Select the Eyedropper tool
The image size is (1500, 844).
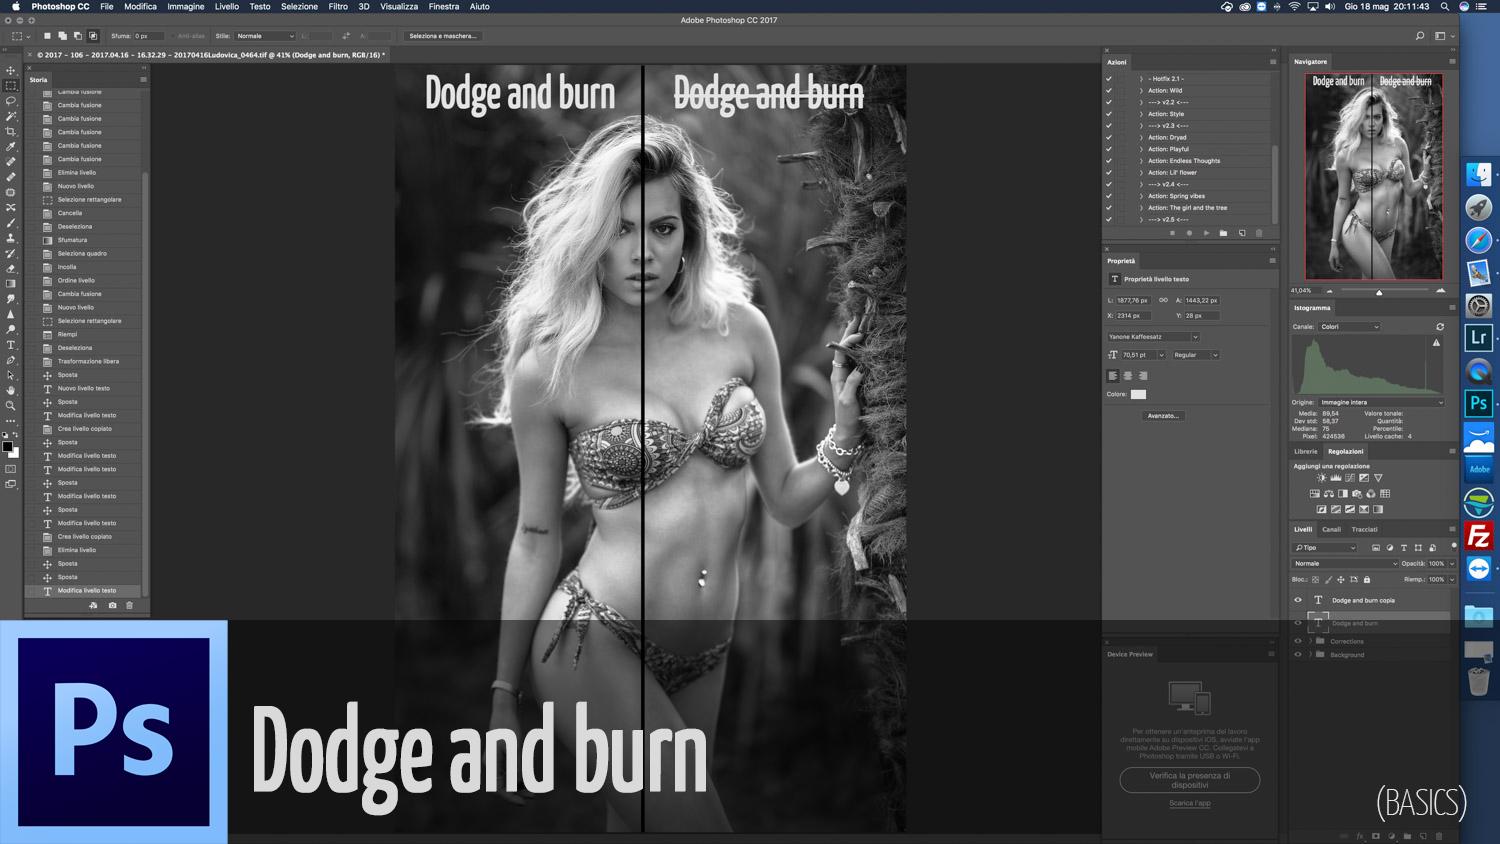(11, 147)
